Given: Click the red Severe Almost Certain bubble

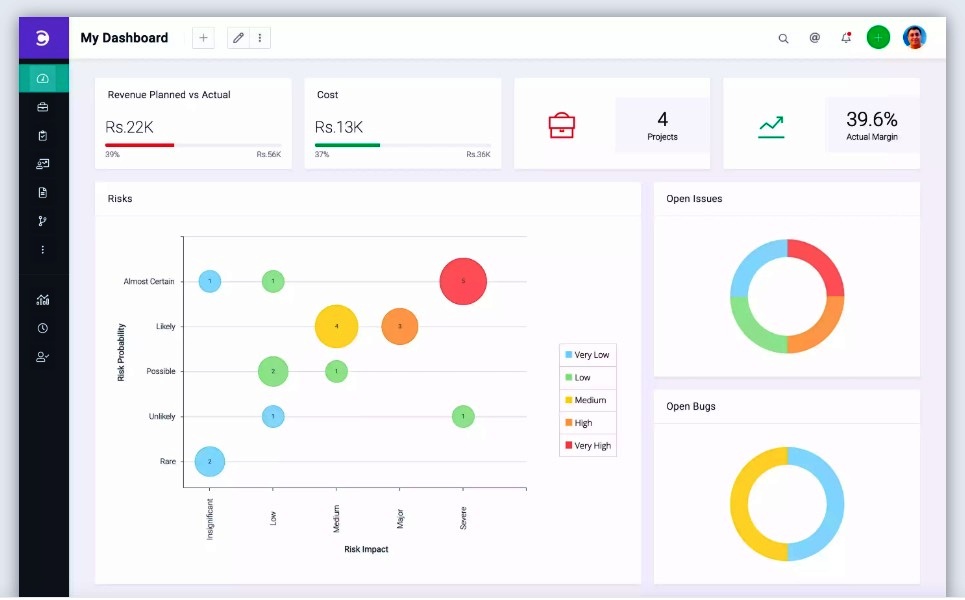Looking at the screenshot, I should tap(463, 281).
